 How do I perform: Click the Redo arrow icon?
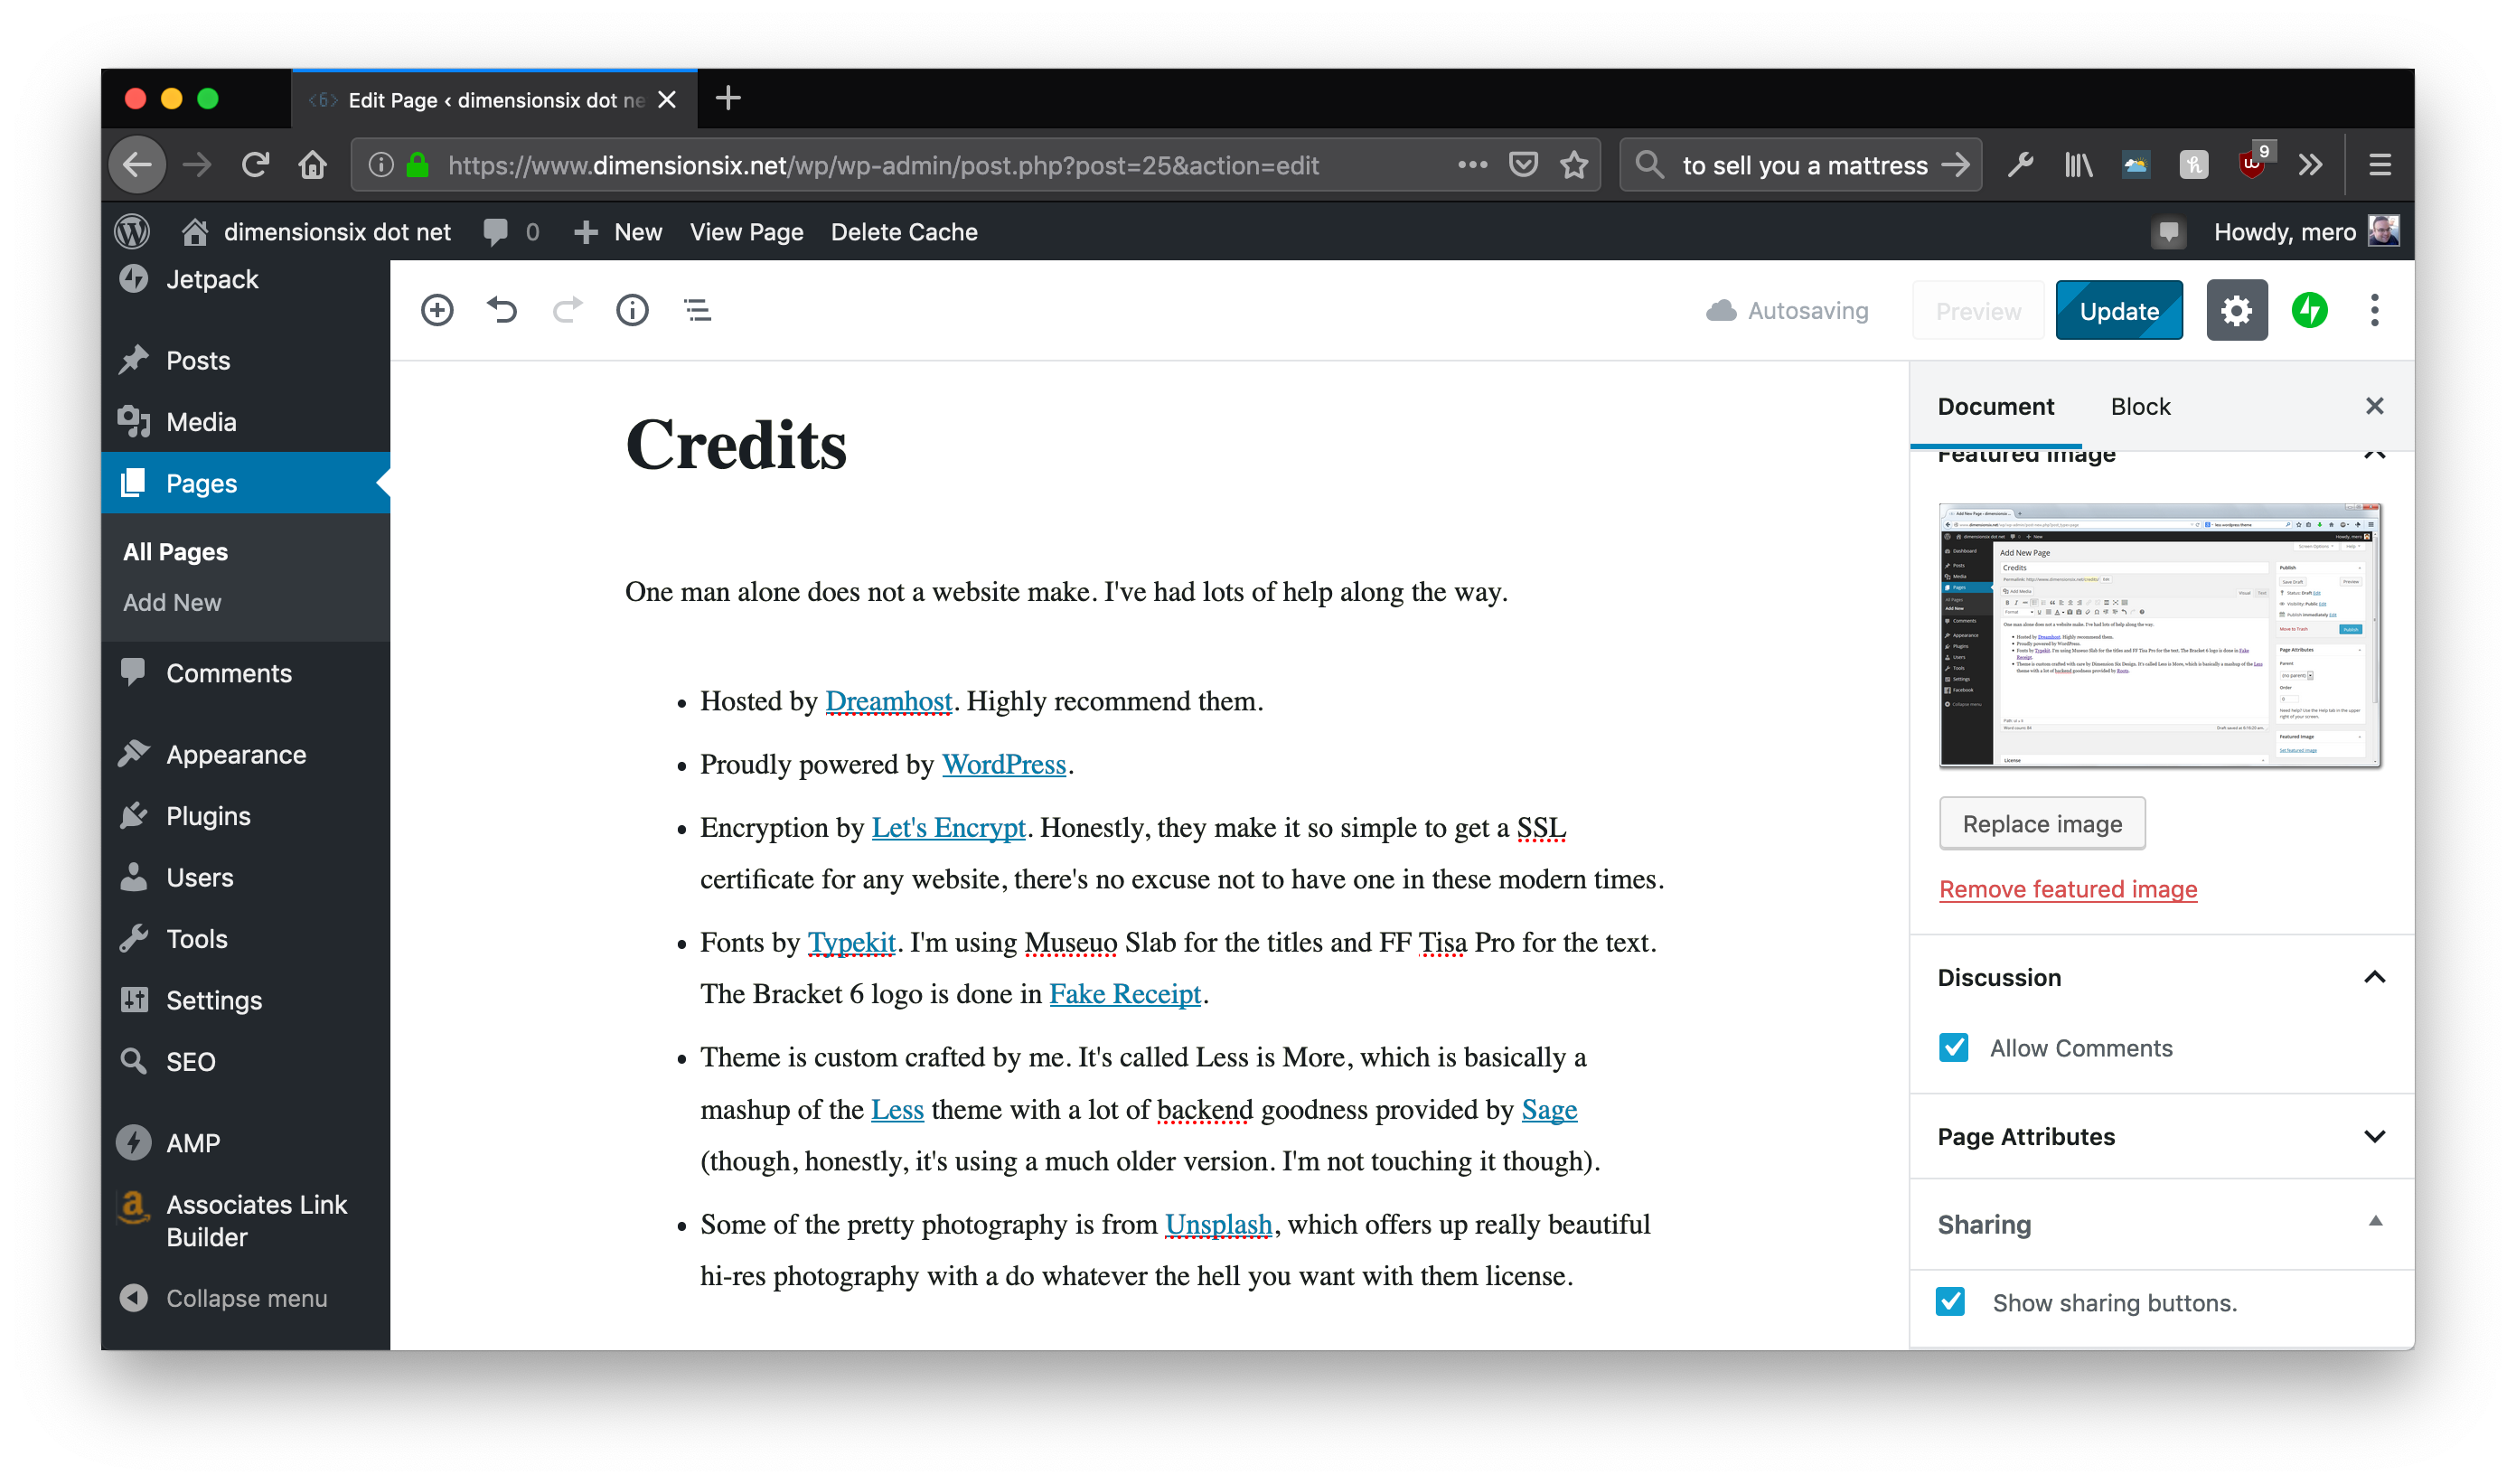click(567, 310)
